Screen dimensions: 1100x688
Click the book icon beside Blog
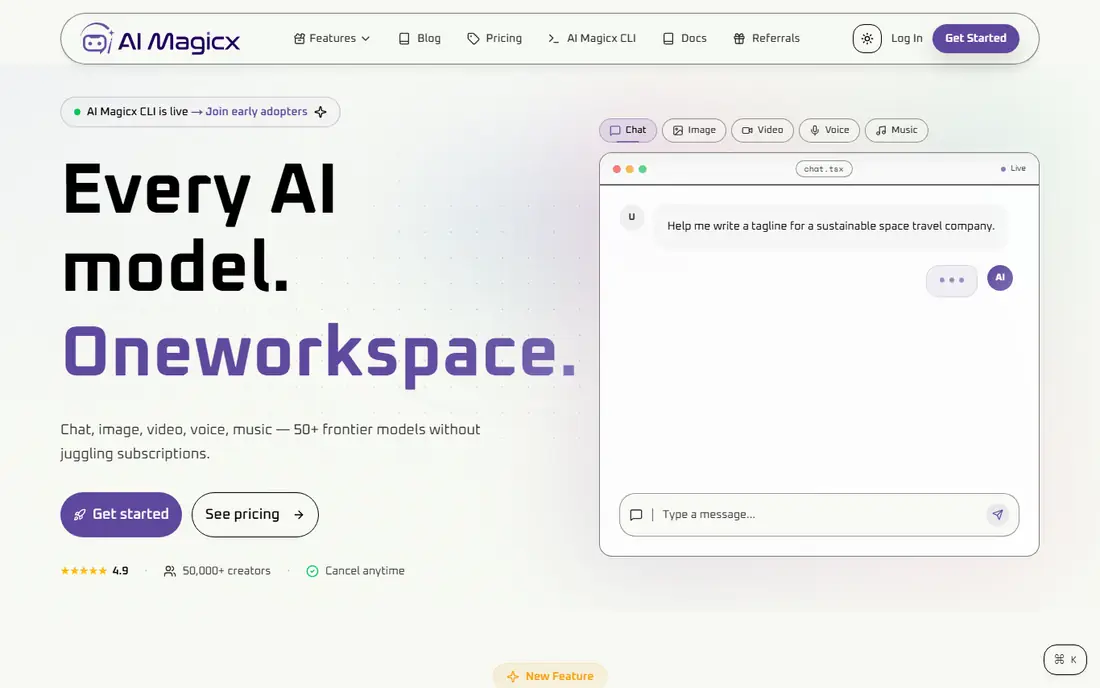point(404,39)
